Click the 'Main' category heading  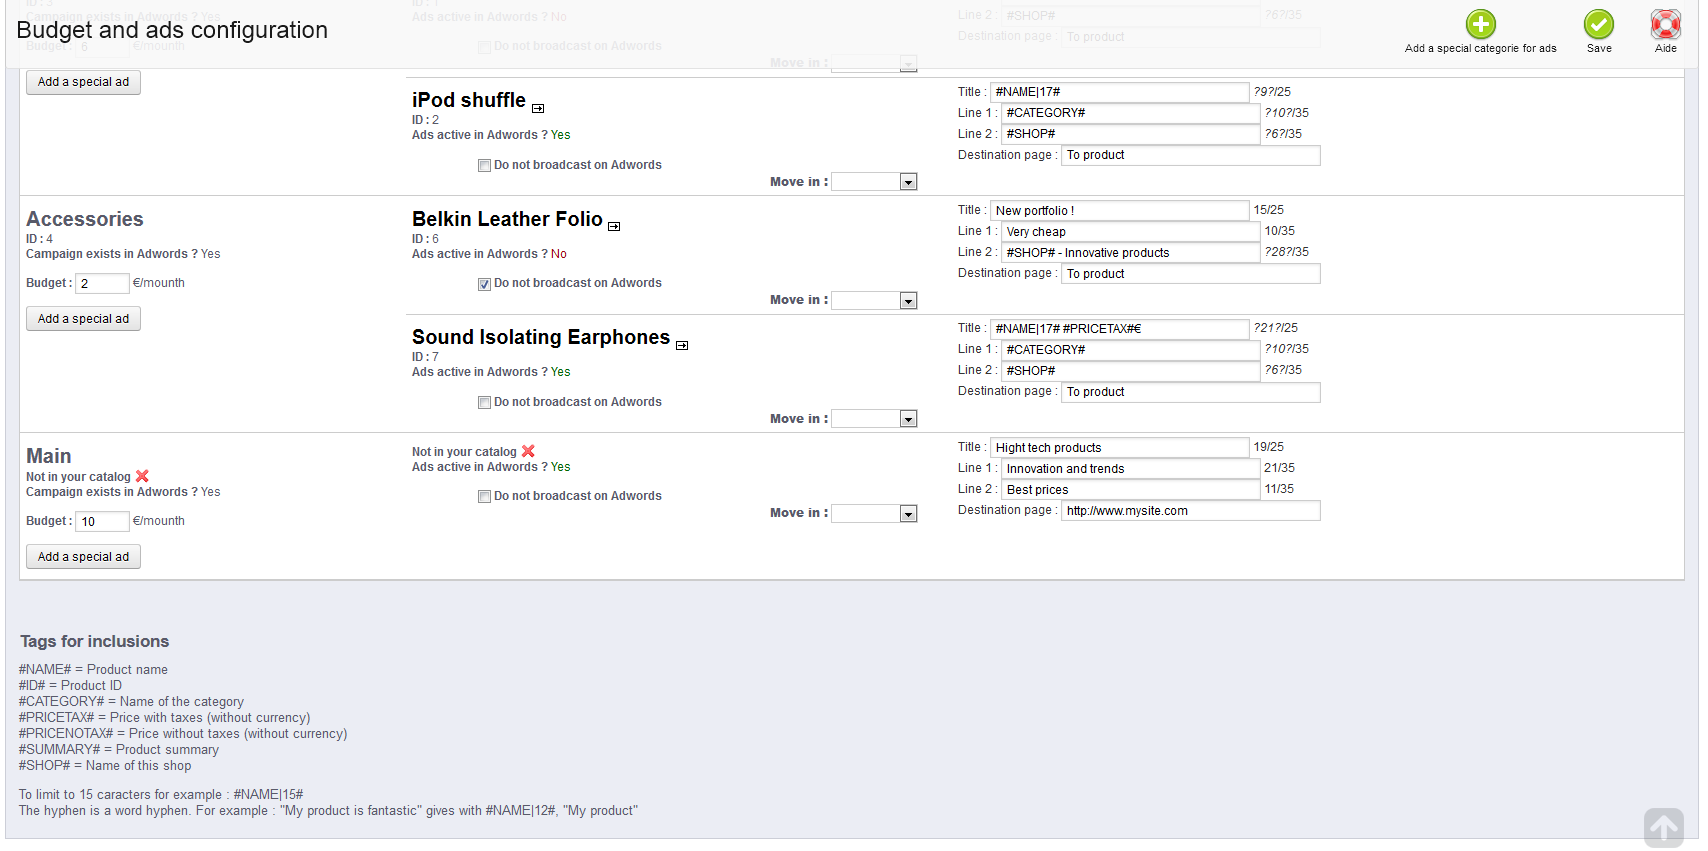49,456
